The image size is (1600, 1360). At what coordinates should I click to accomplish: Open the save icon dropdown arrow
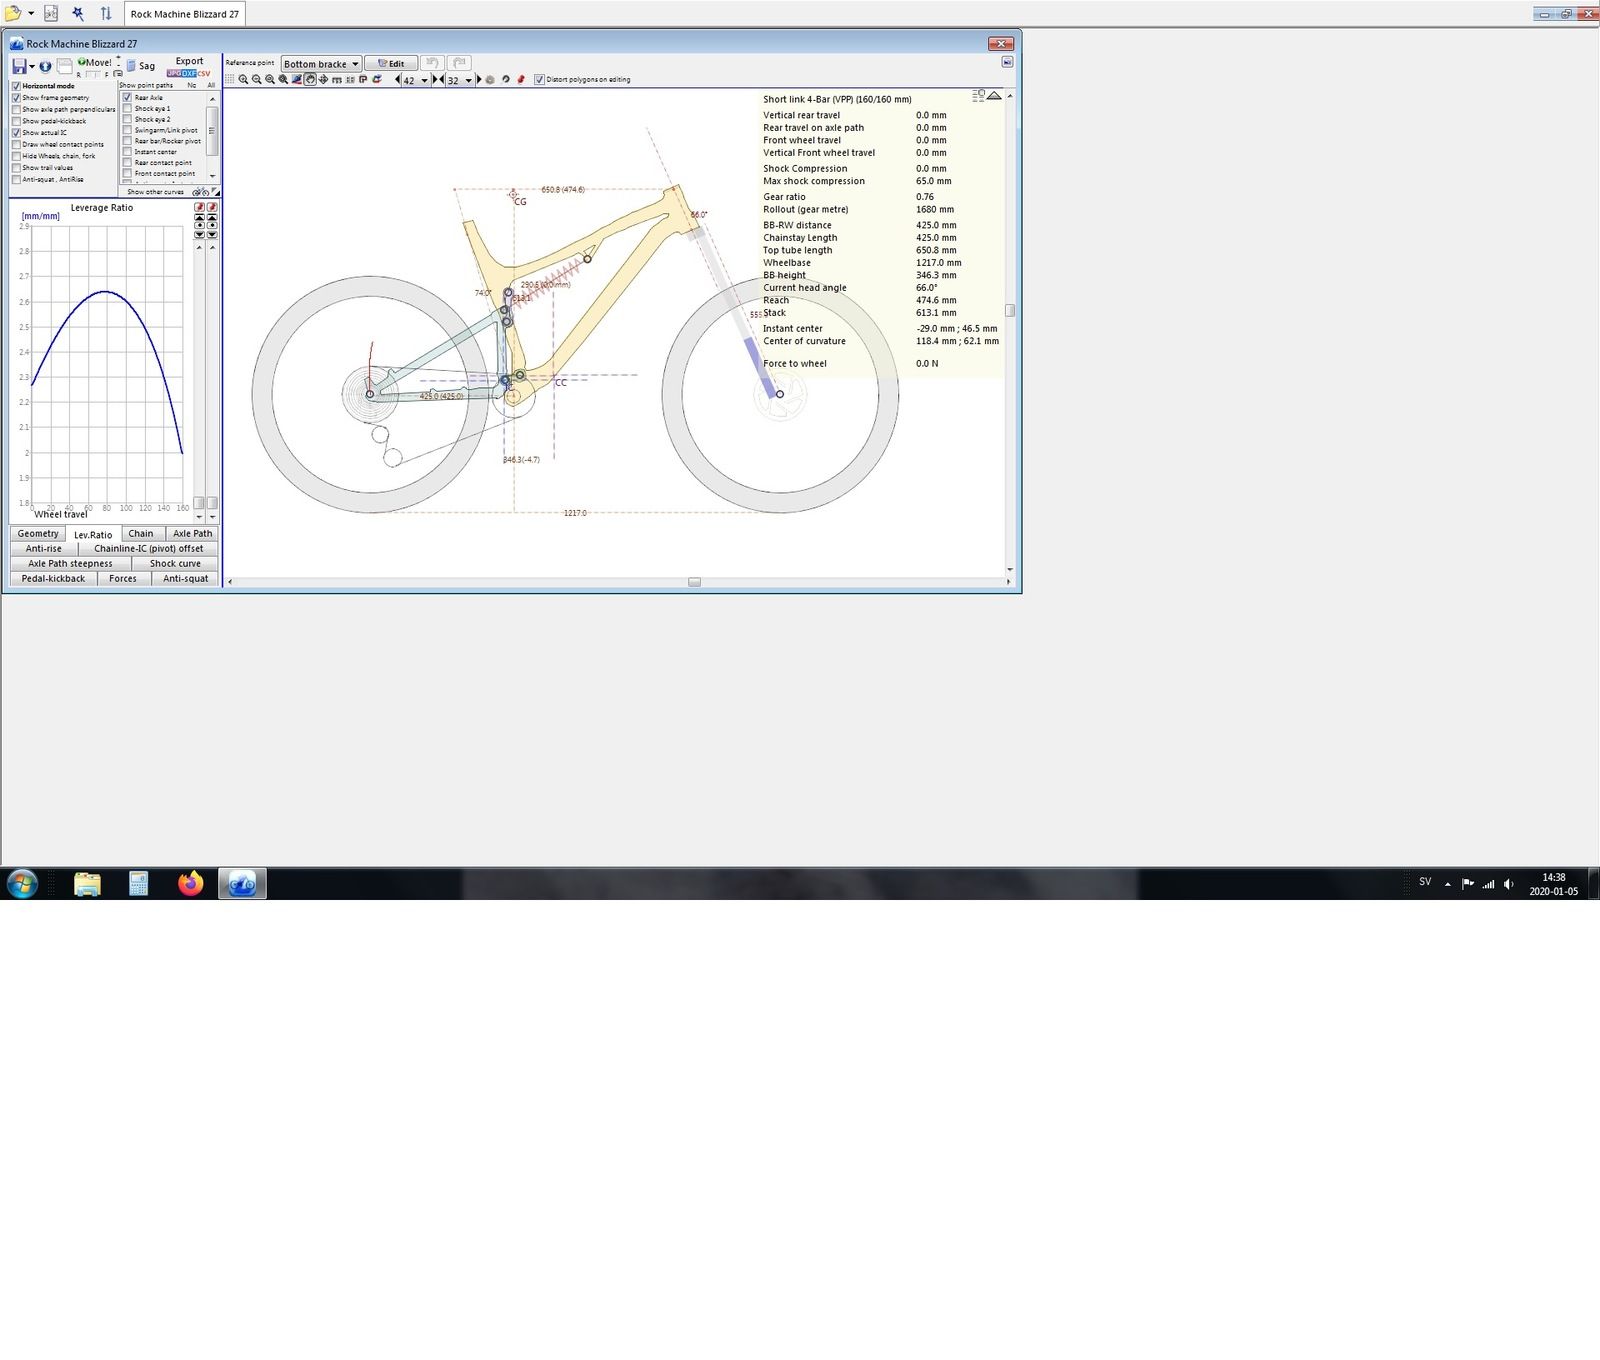[x=32, y=67]
